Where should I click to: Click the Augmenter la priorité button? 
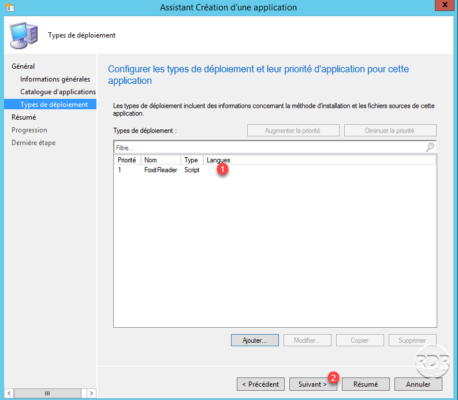point(293,131)
